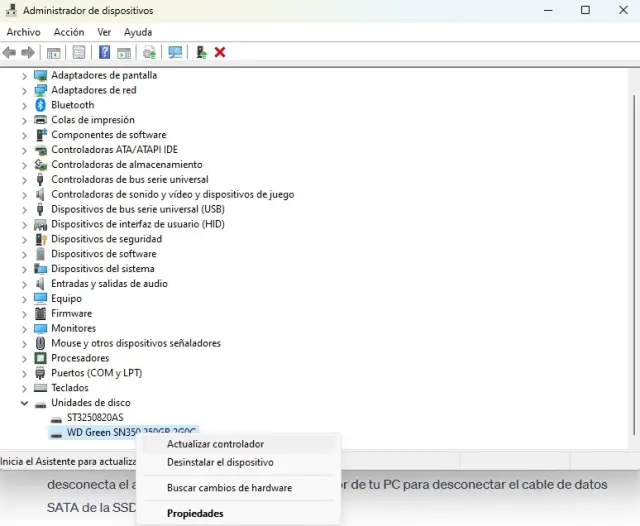This screenshot has height=526, width=640.
Task: Expand the Adaptadores de pantalla node
Action: (24, 75)
